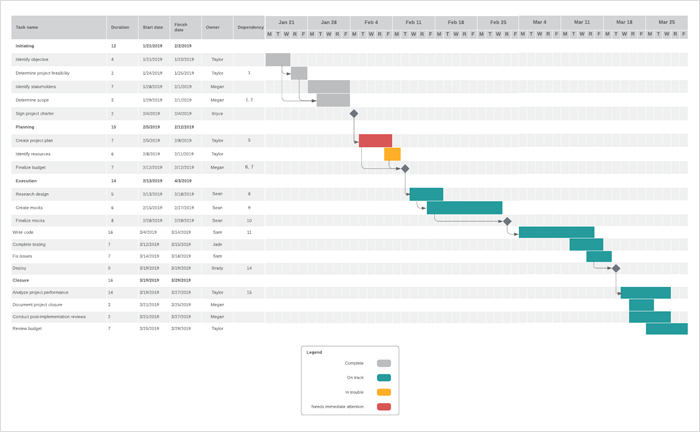Select the Feb 4 week header
The width and height of the screenshot is (700, 432).
pyautogui.click(x=371, y=22)
